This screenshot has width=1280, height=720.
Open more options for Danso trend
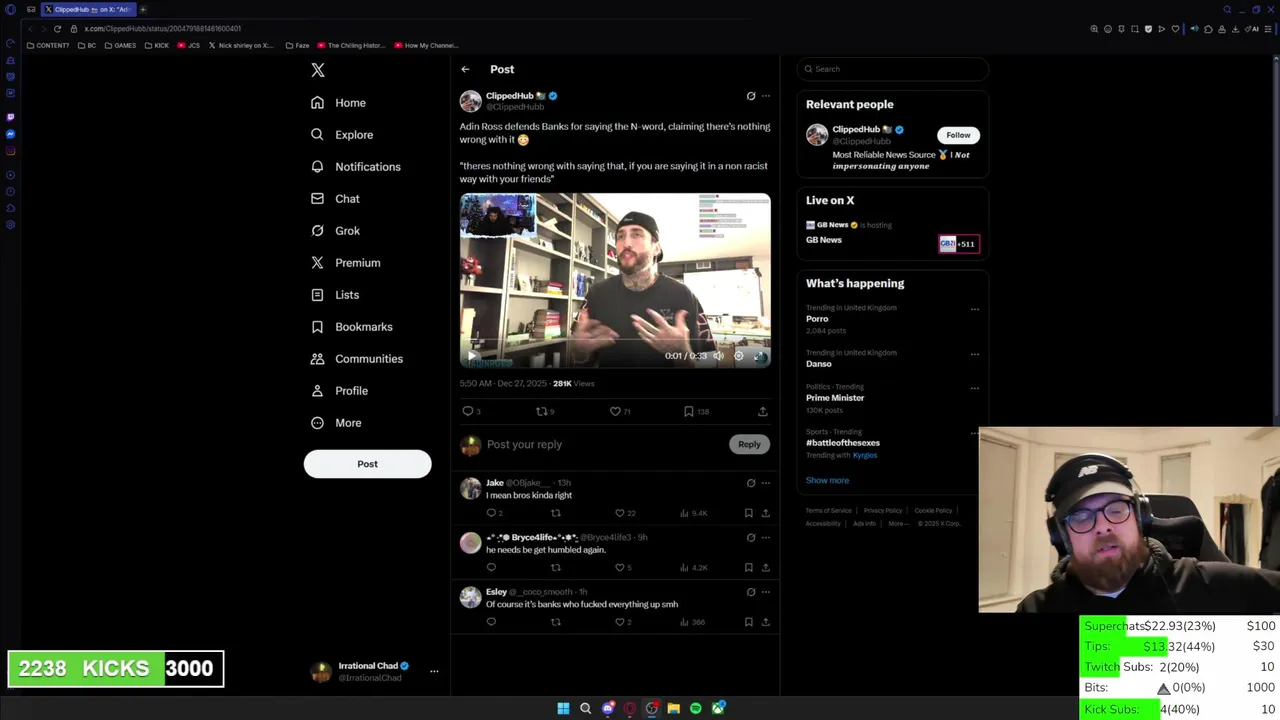[x=975, y=354]
